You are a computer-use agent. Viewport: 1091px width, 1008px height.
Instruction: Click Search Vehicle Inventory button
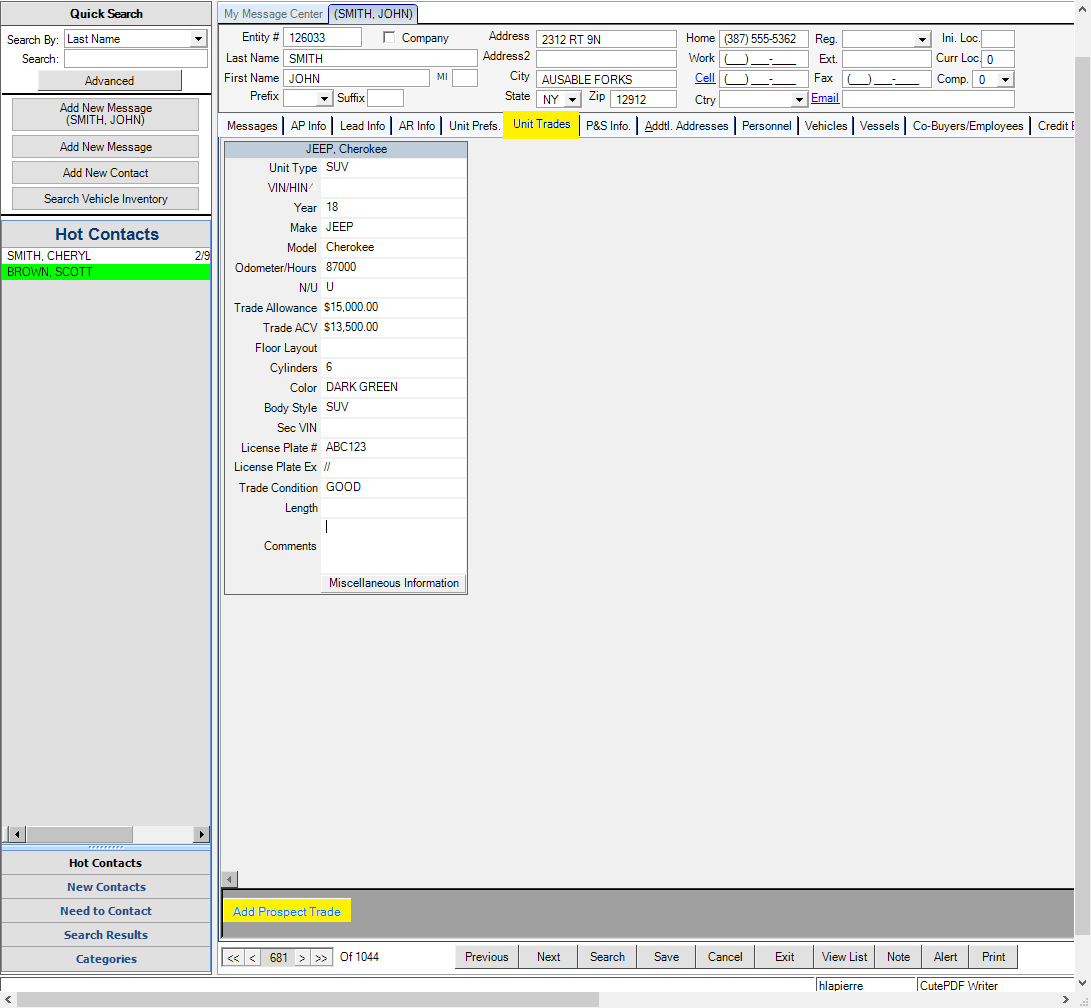point(106,199)
